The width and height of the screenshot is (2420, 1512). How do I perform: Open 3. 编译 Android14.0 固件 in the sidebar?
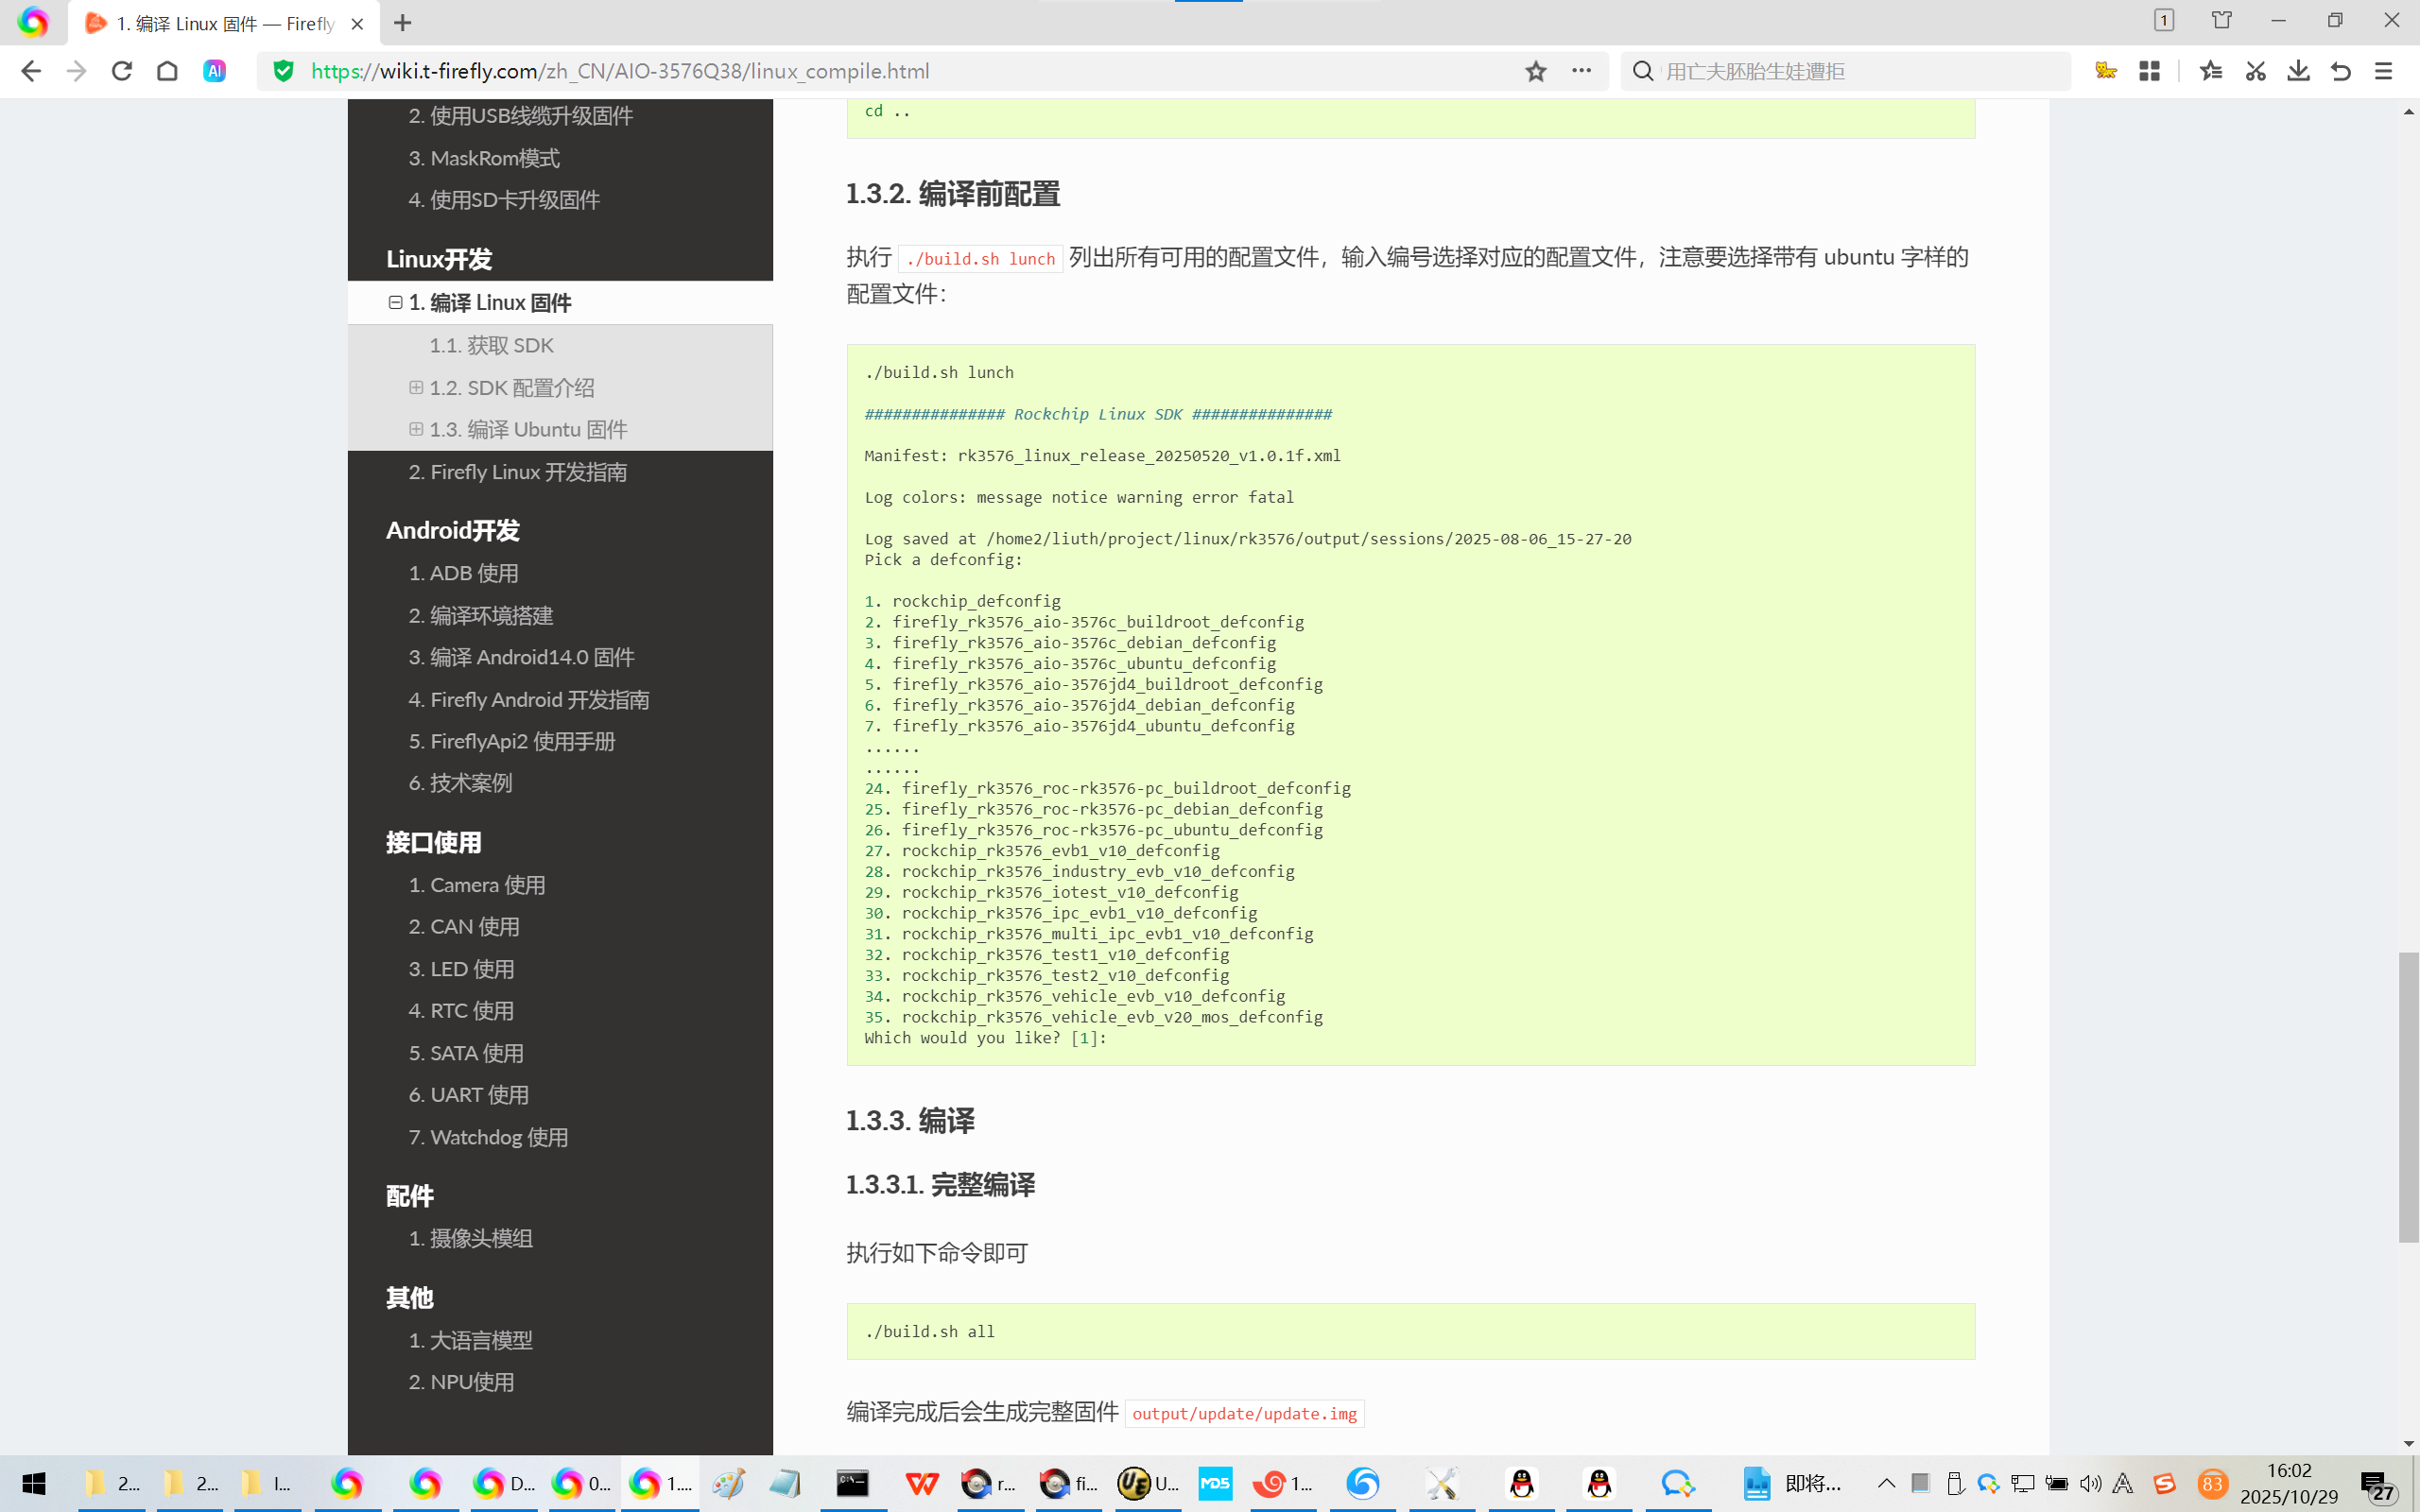click(521, 657)
